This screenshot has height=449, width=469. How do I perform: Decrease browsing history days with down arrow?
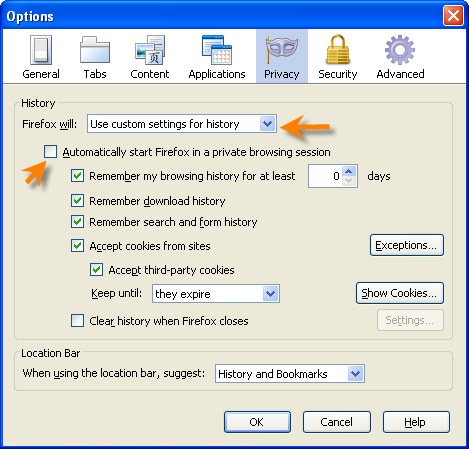click(x=349, y=181)
